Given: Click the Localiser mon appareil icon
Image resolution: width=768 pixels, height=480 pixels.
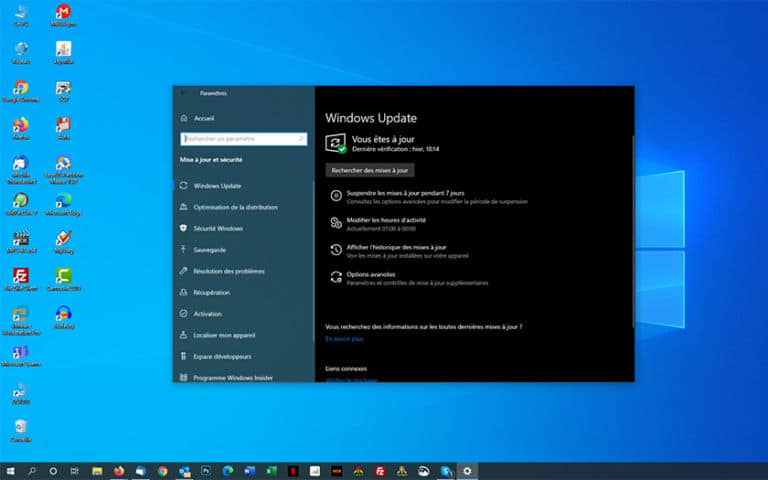Looking at the screenshot, I should click(183, 335).
